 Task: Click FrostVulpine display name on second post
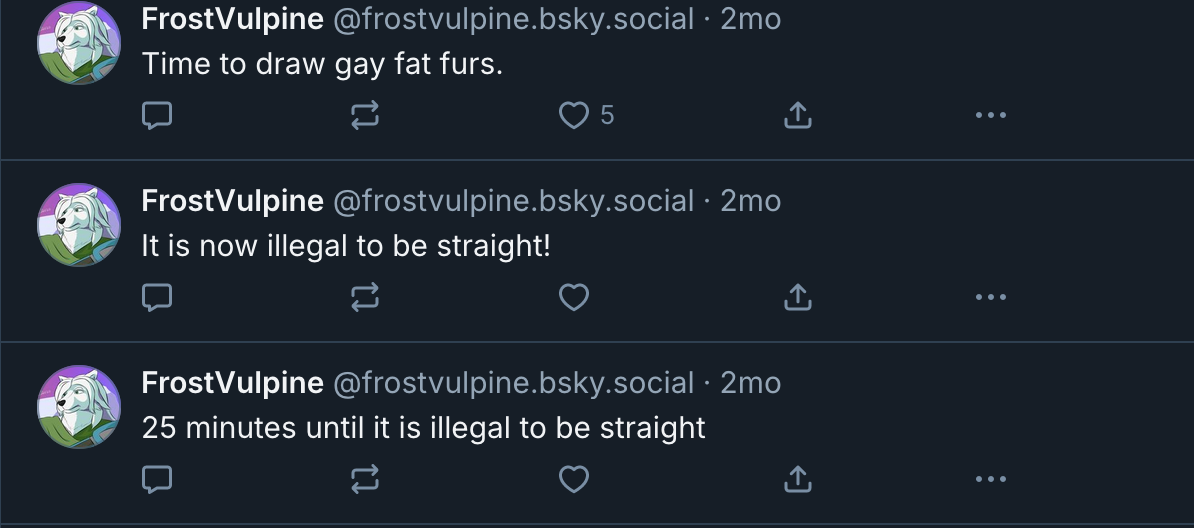[x=232, y=200]
